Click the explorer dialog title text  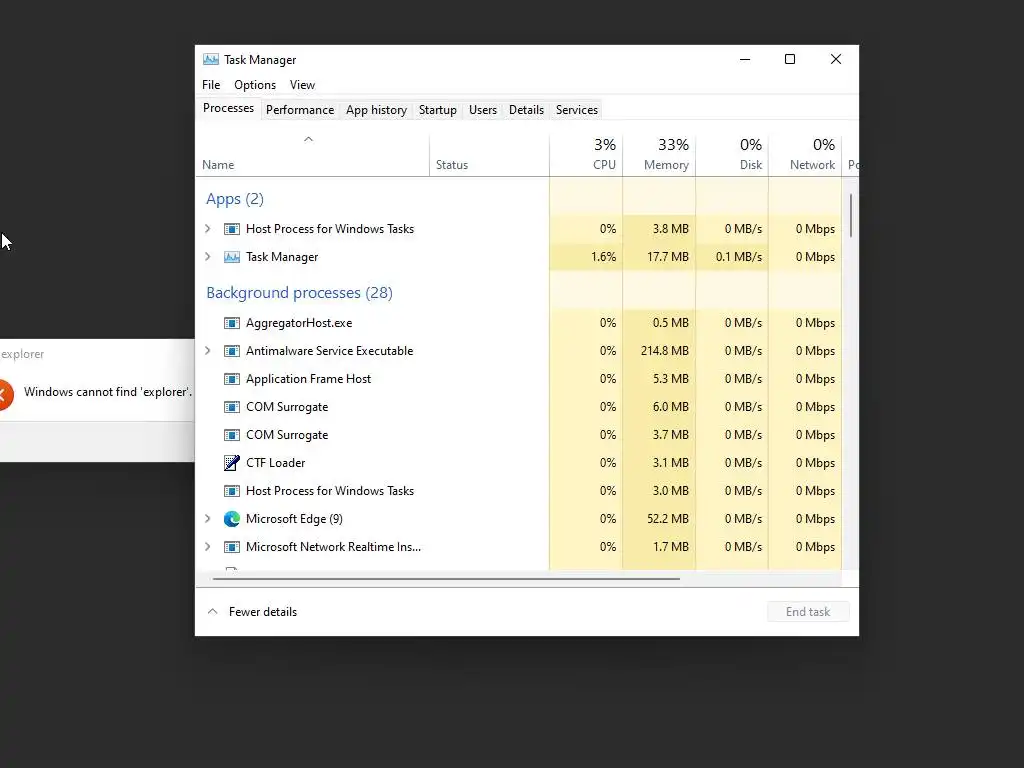(x=22, y=354)
